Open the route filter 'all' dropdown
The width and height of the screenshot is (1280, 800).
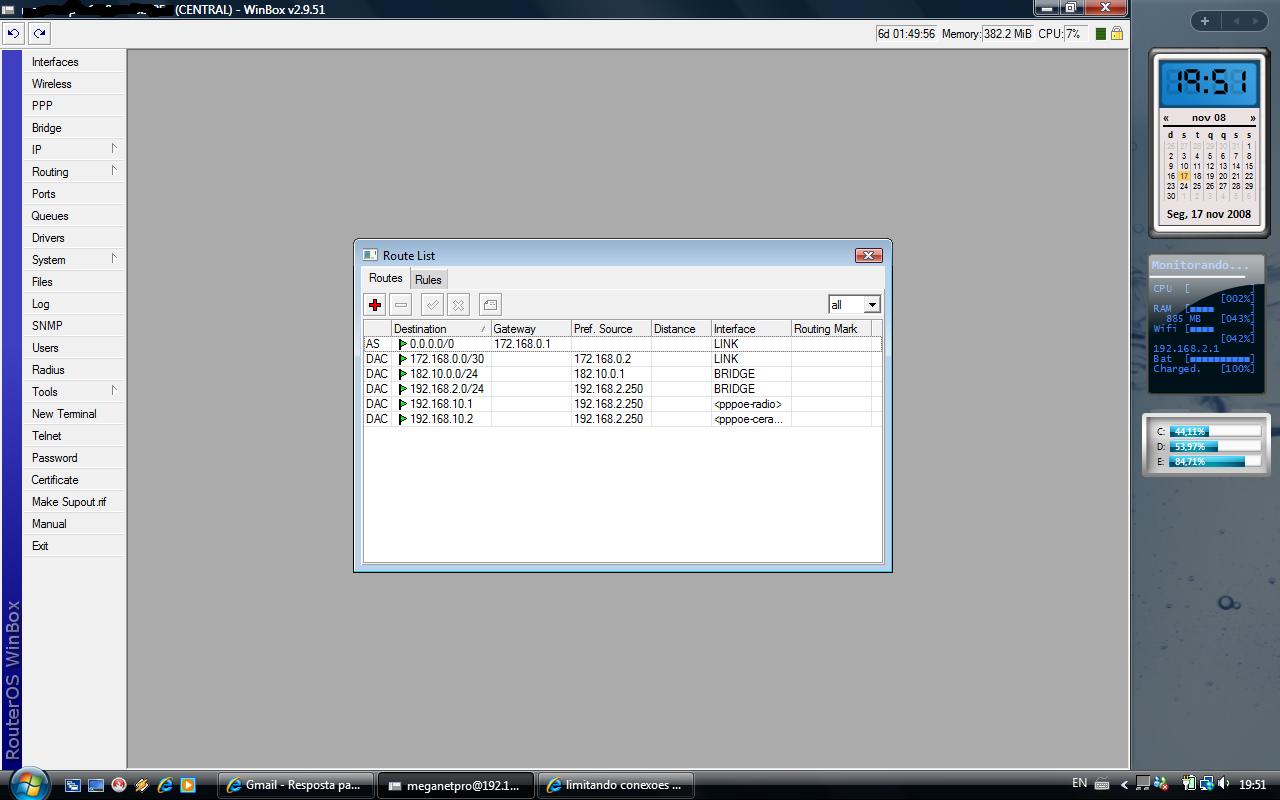[872, 305]
